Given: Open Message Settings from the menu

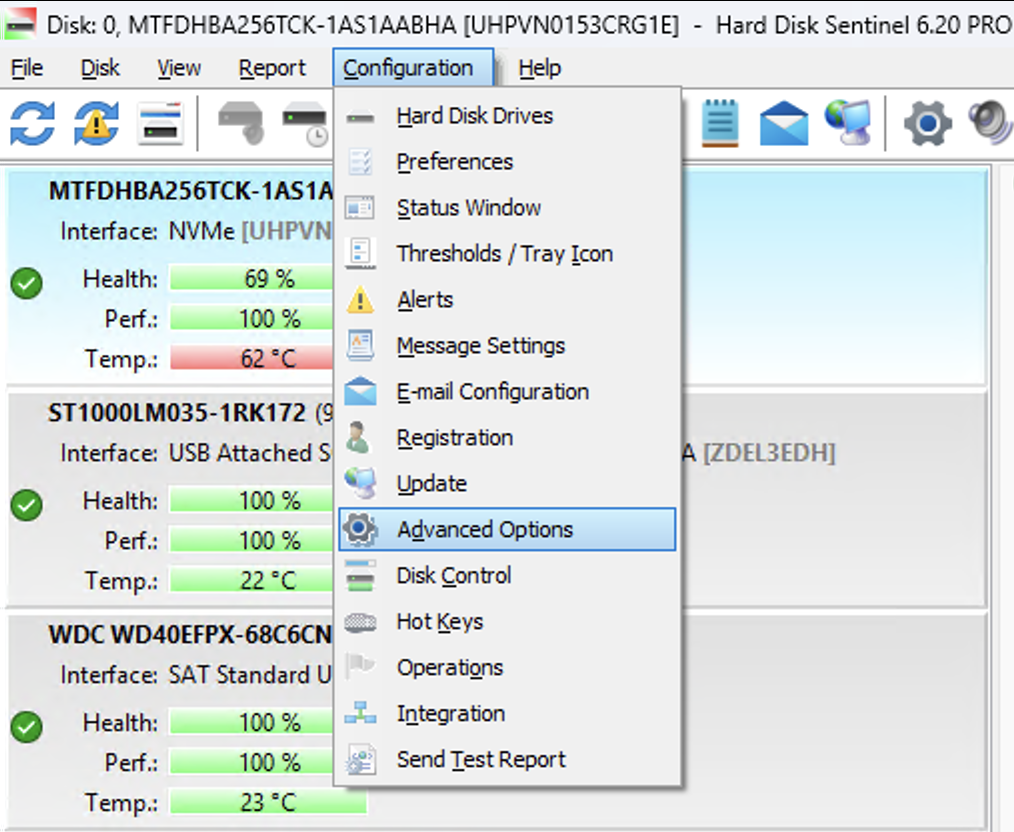Looking at the screenshot, I should (507, 346).
